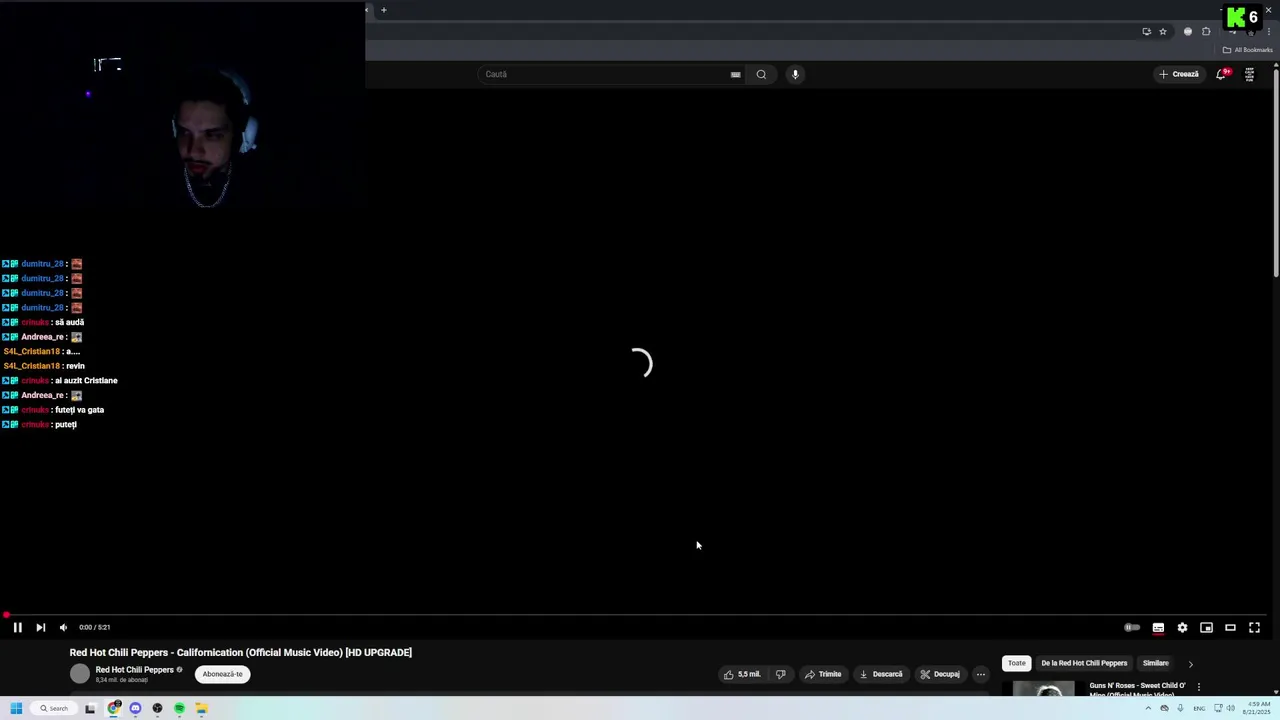The width and height of the screenshot is (1280, 720).
Task: Open the YouTube notifications bell
Action: [1221, 74]
